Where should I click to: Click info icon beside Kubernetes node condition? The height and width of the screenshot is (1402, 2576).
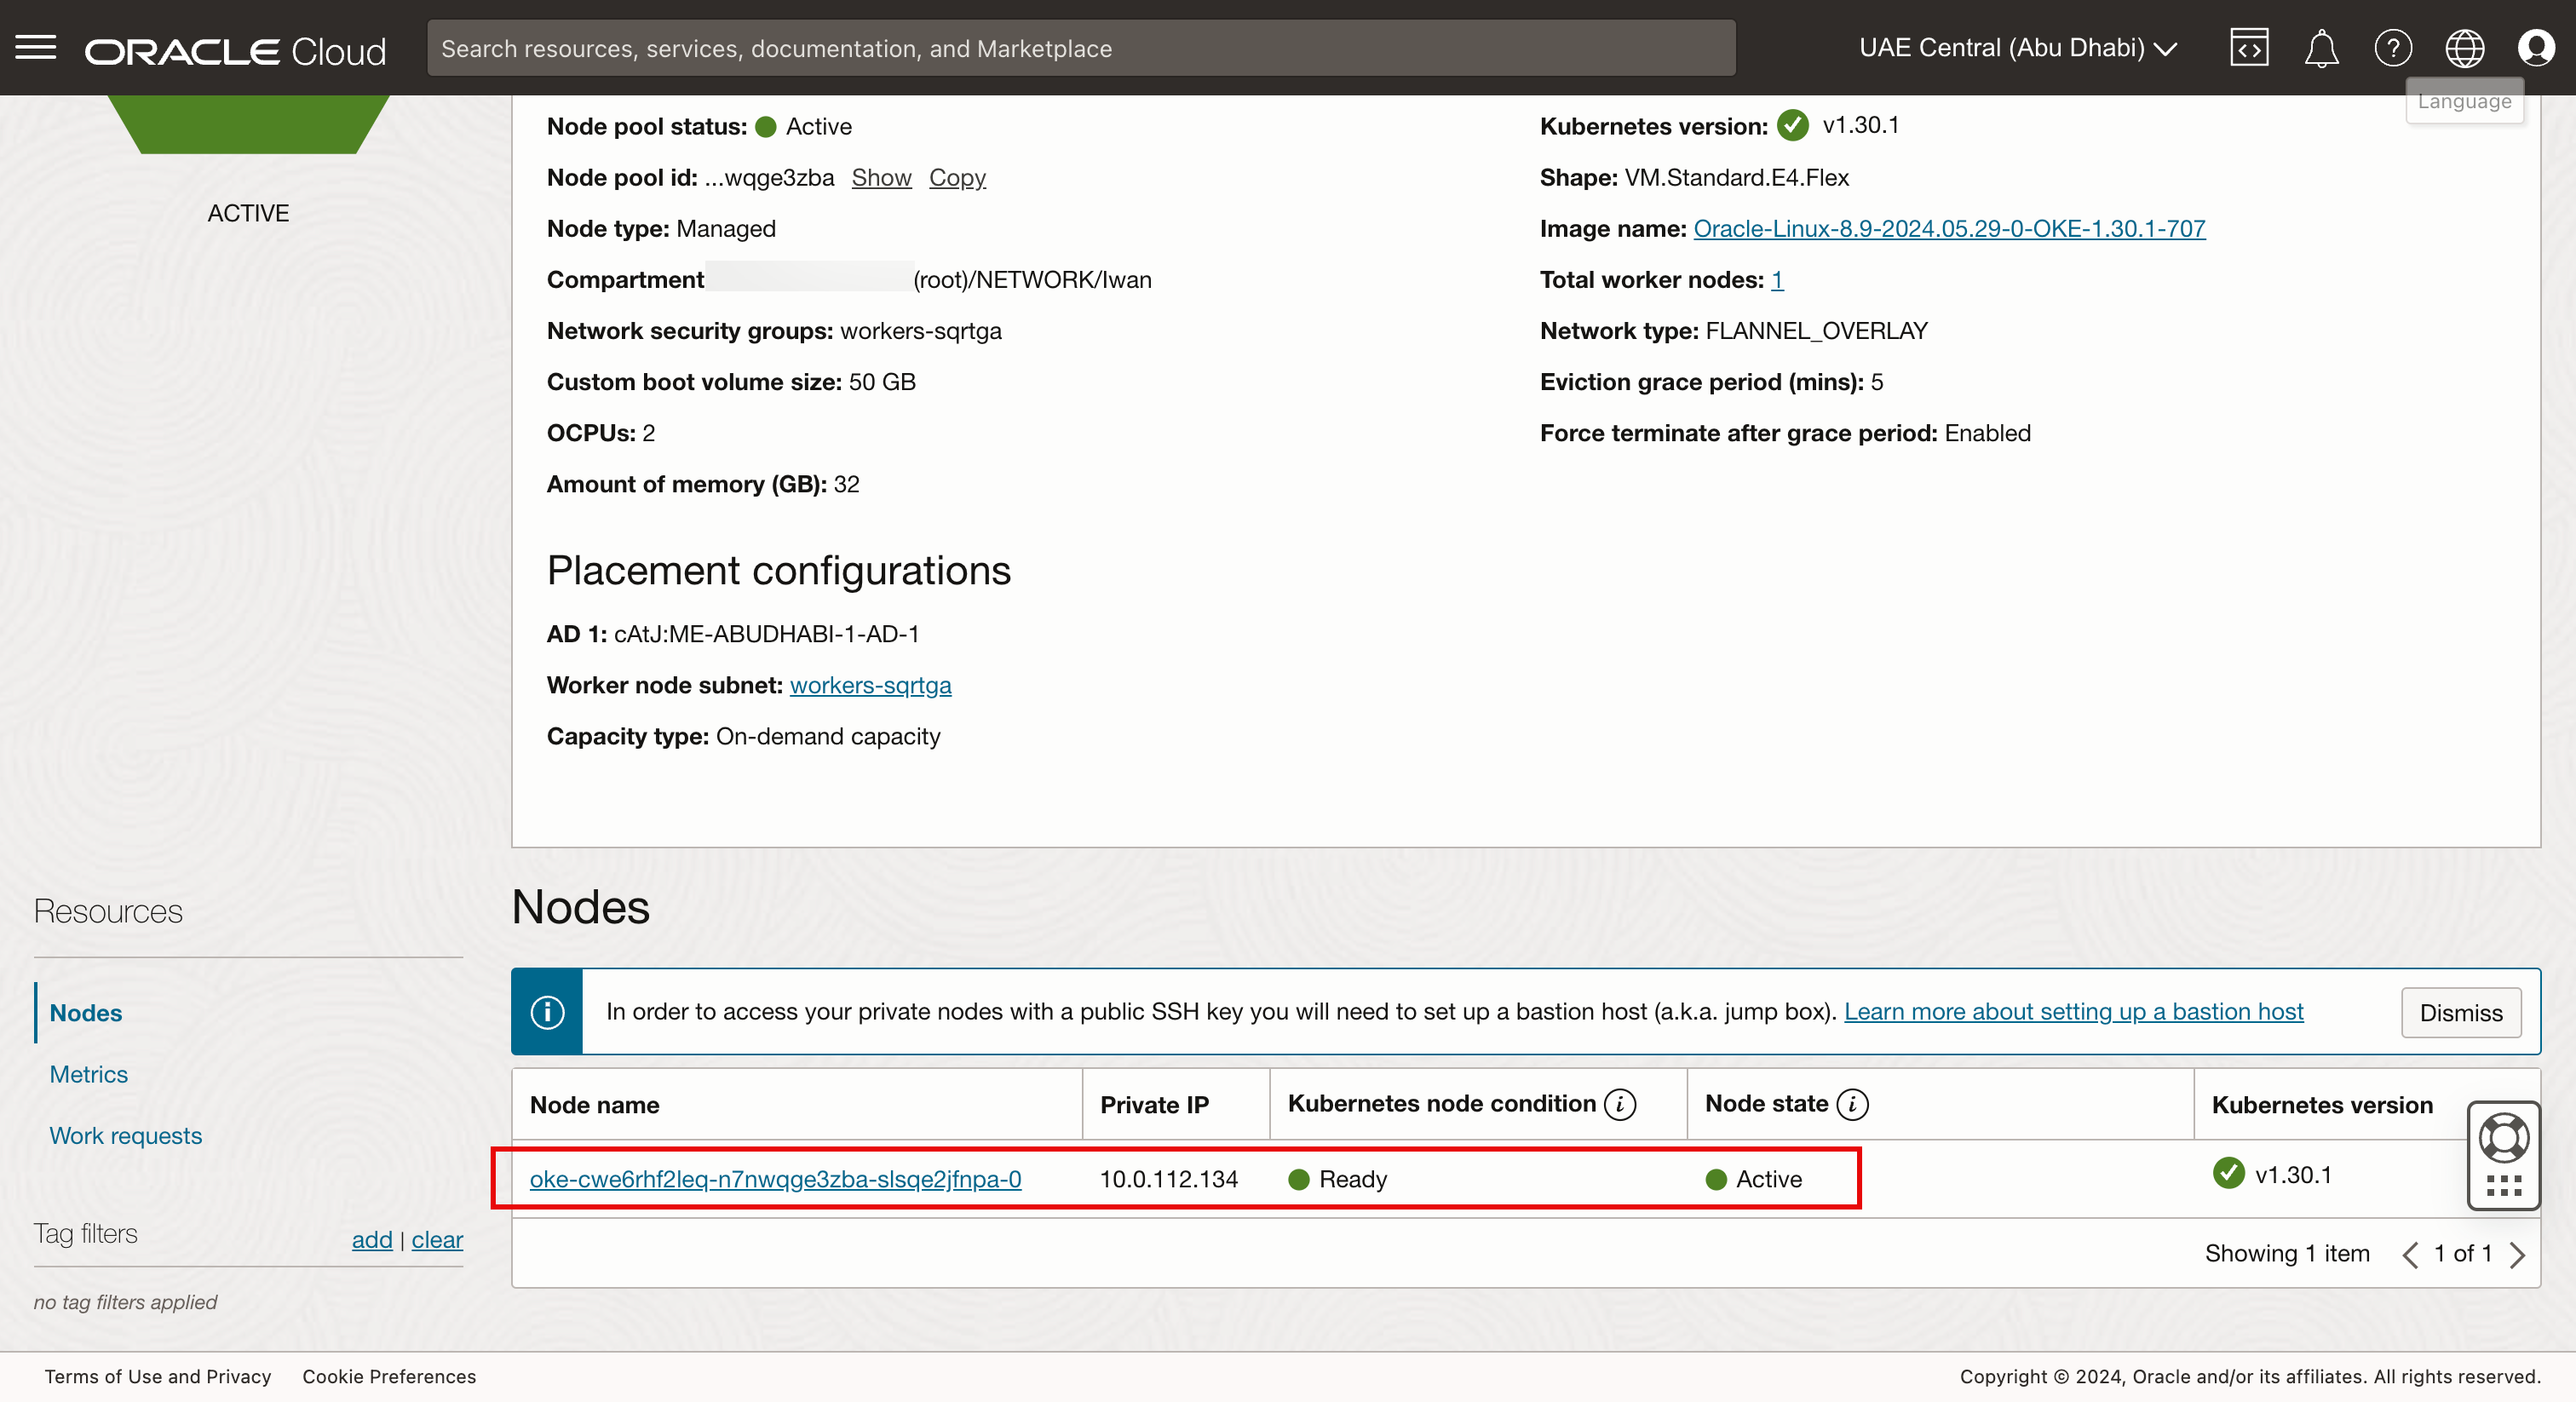click(x=1620, y=1104)
